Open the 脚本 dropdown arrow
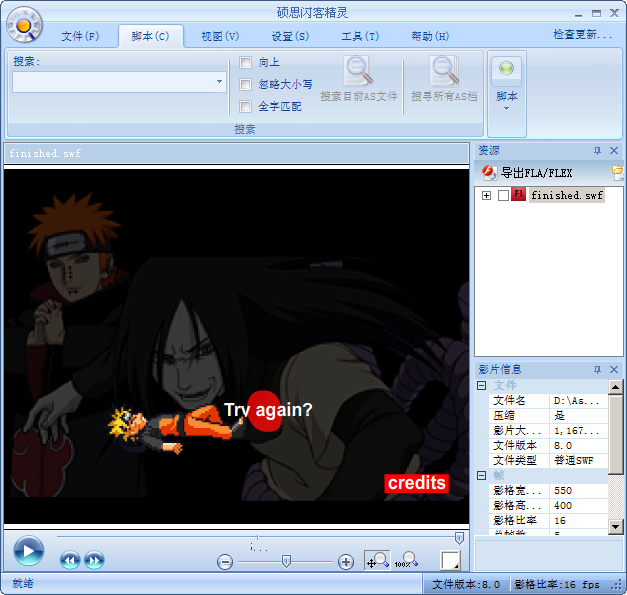Screen dimensions: 627x595 (x=506, y=109)
